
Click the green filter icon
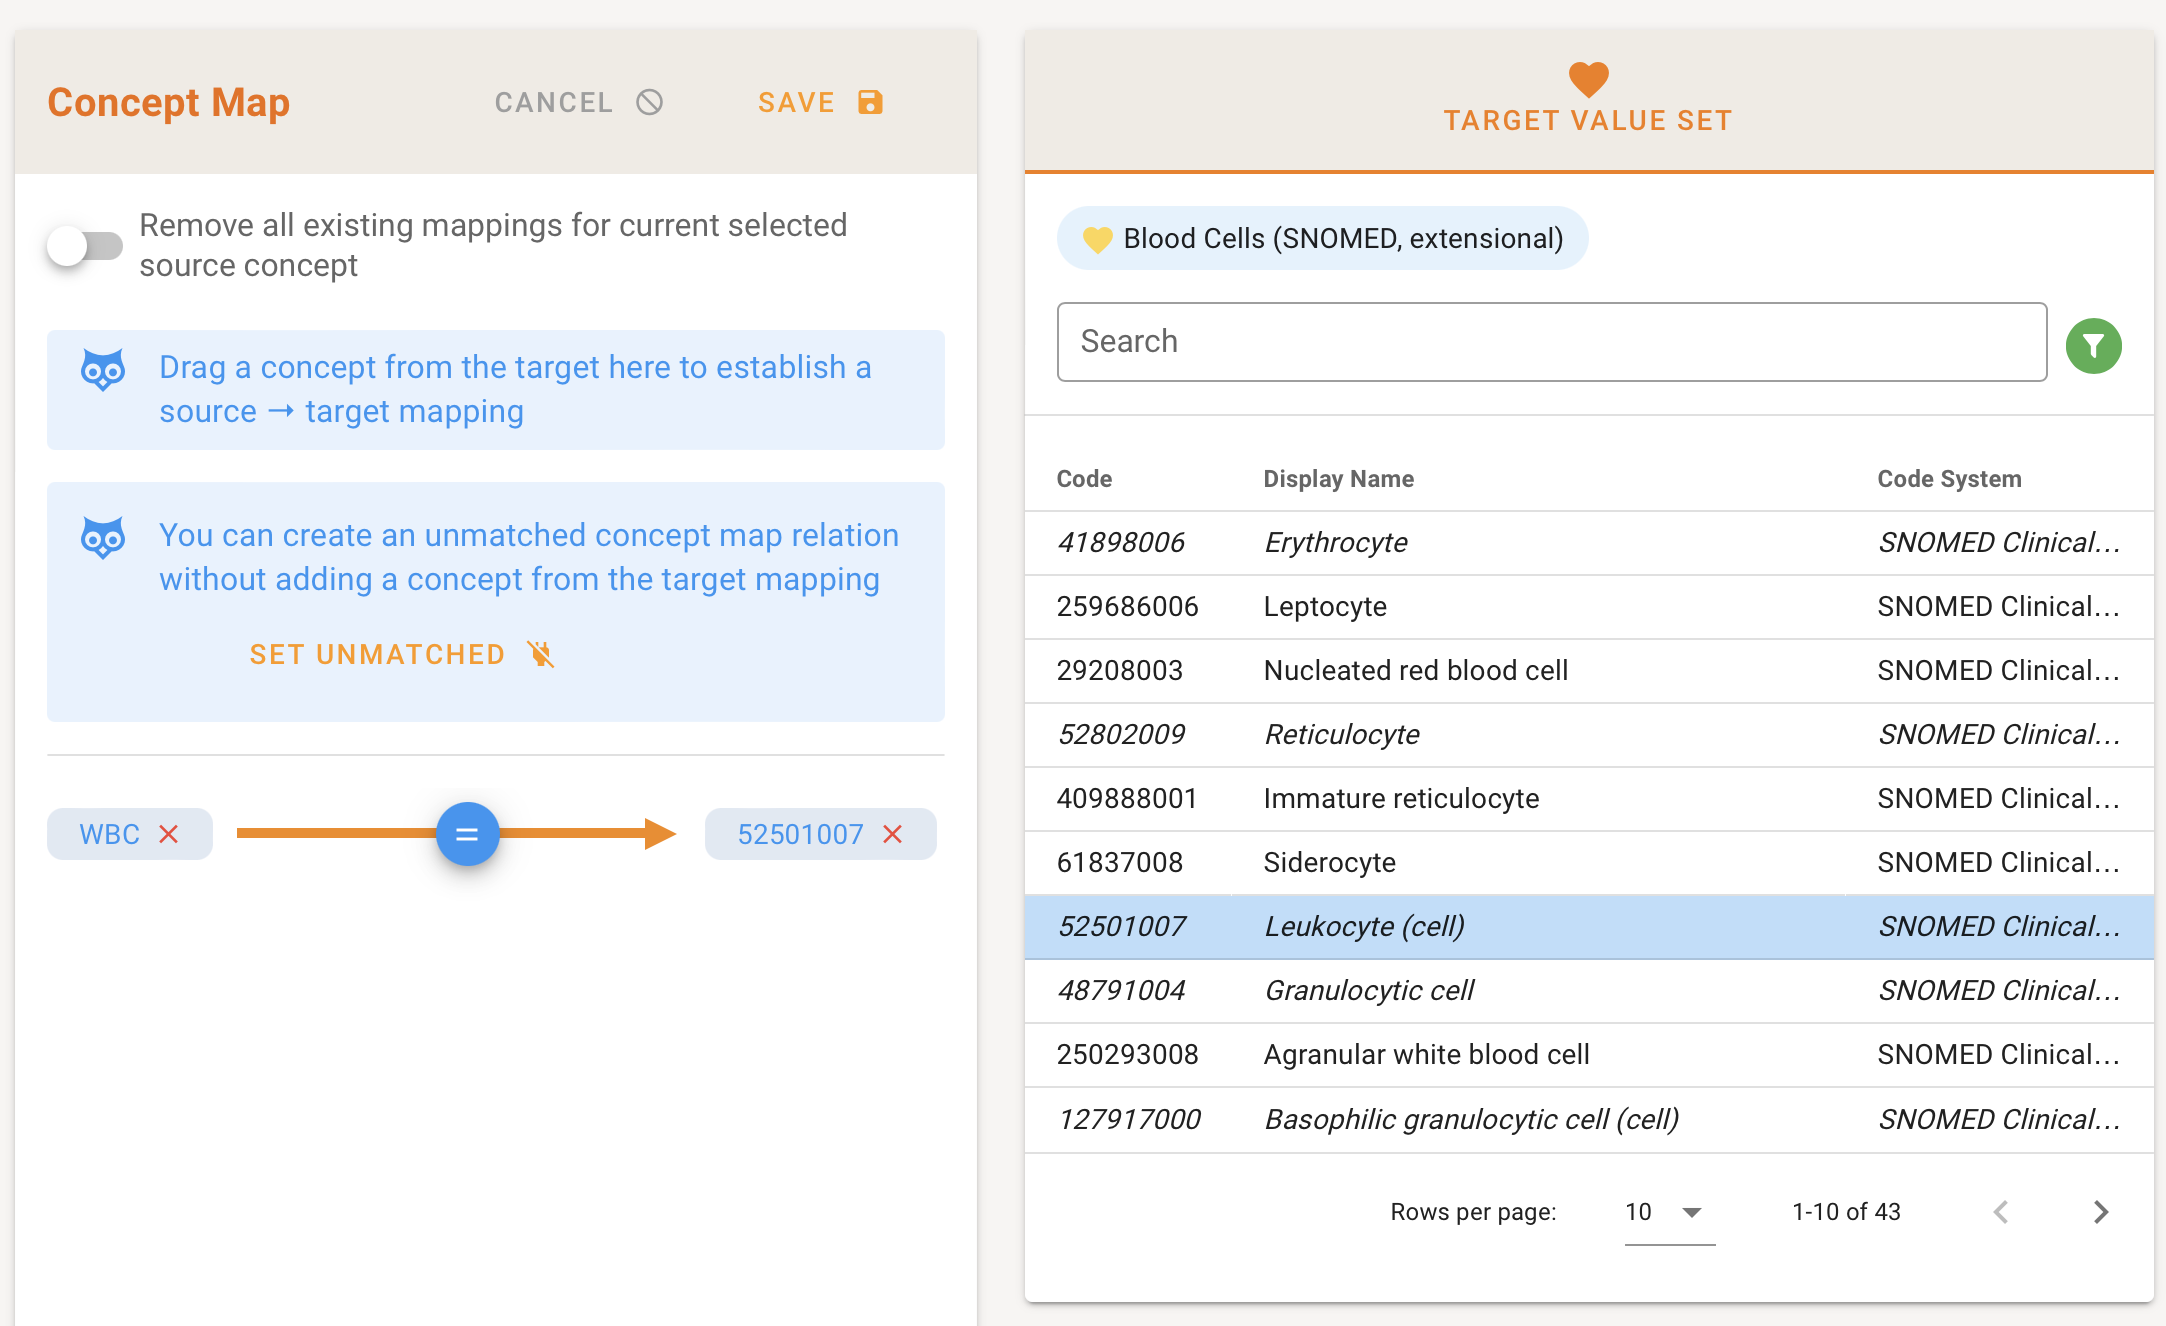(x=2093, y=346)
